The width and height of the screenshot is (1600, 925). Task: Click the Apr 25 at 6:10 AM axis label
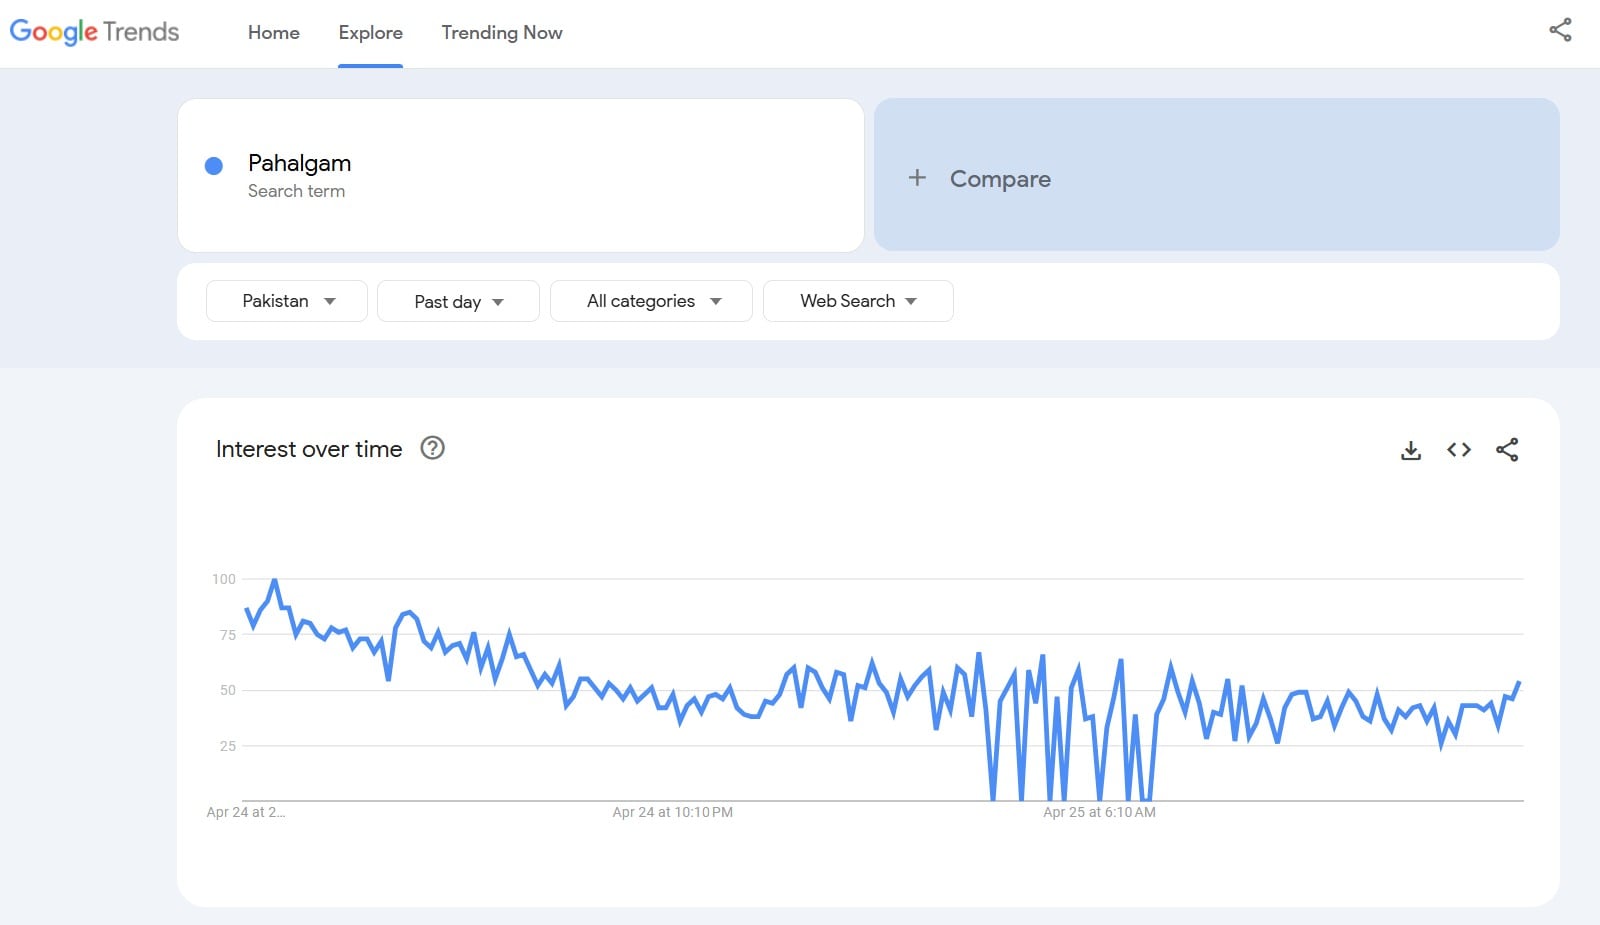[1098, 812]
